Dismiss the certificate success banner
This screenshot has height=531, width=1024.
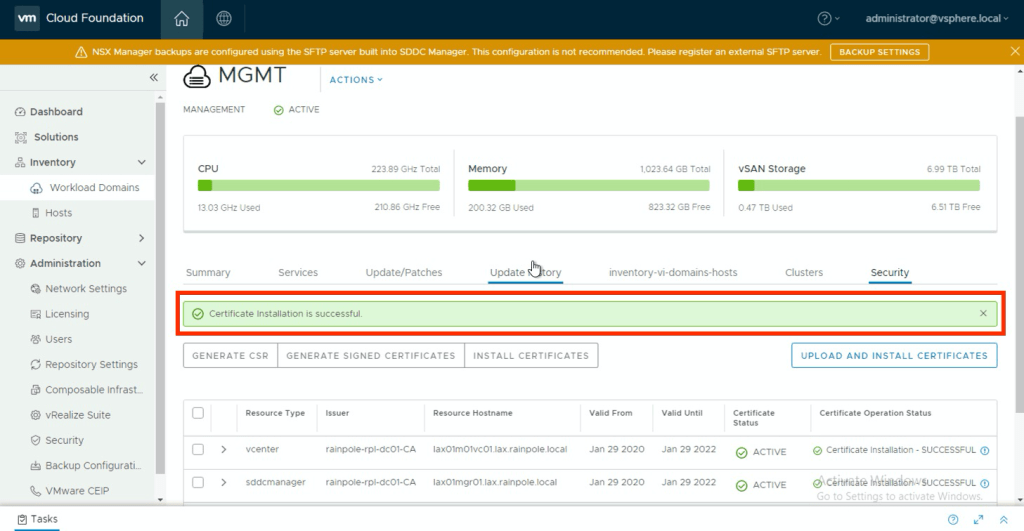coord(983,314)
